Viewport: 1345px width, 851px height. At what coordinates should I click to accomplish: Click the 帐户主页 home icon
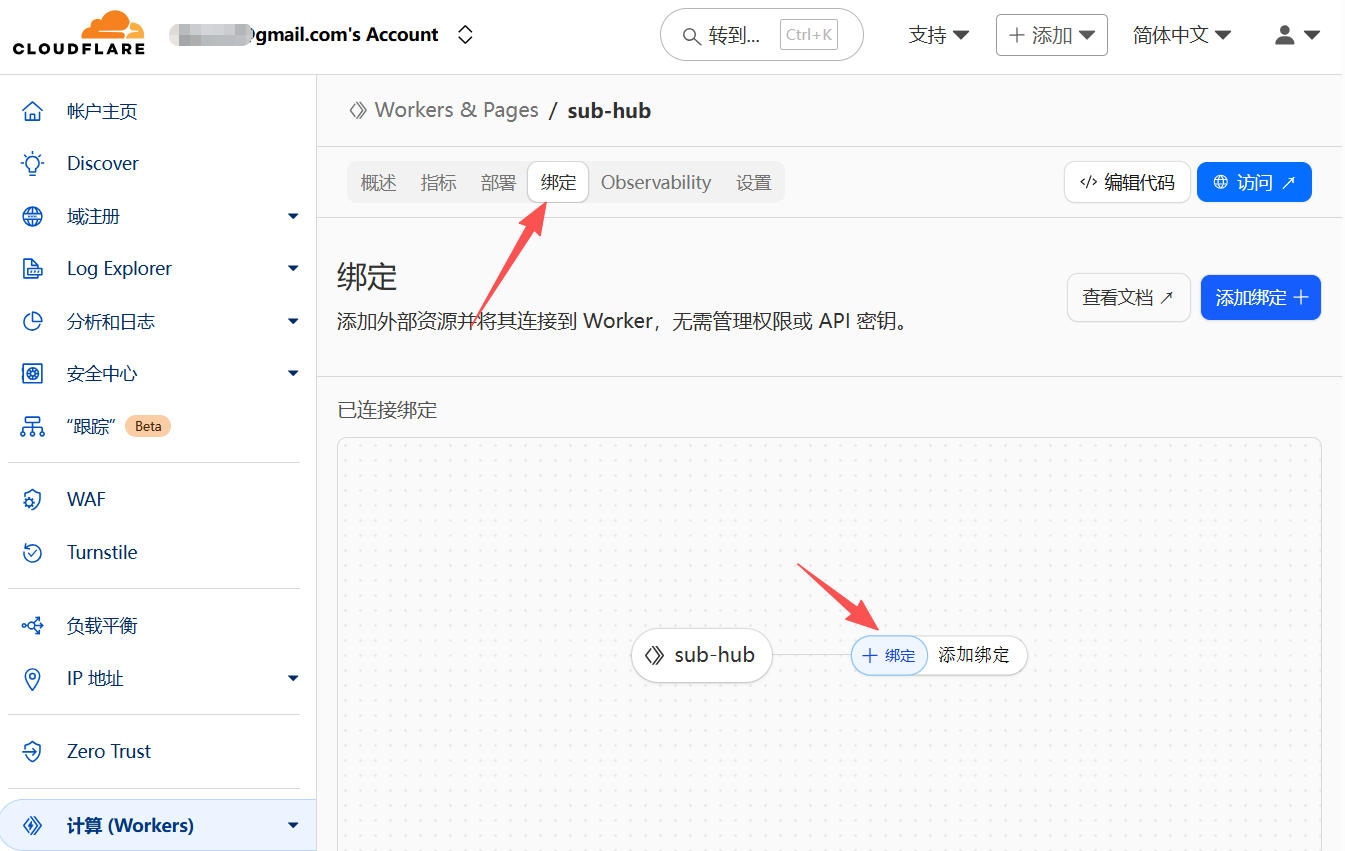click(33, 111)
